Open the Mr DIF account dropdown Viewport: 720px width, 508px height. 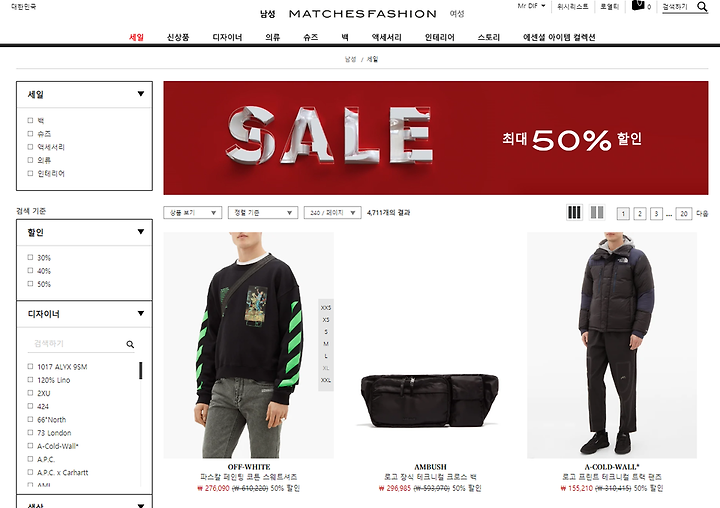[x=531, y=6]
